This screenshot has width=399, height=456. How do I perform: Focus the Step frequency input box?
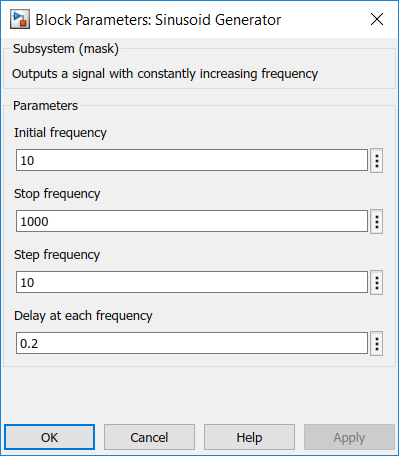pyautogui.click(x=192, y=282)
